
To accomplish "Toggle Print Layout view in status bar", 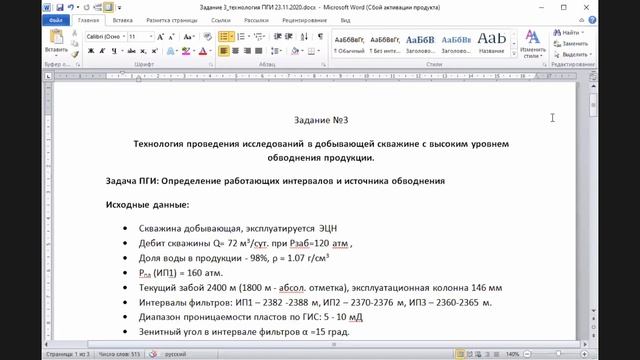I will [460, 354].
